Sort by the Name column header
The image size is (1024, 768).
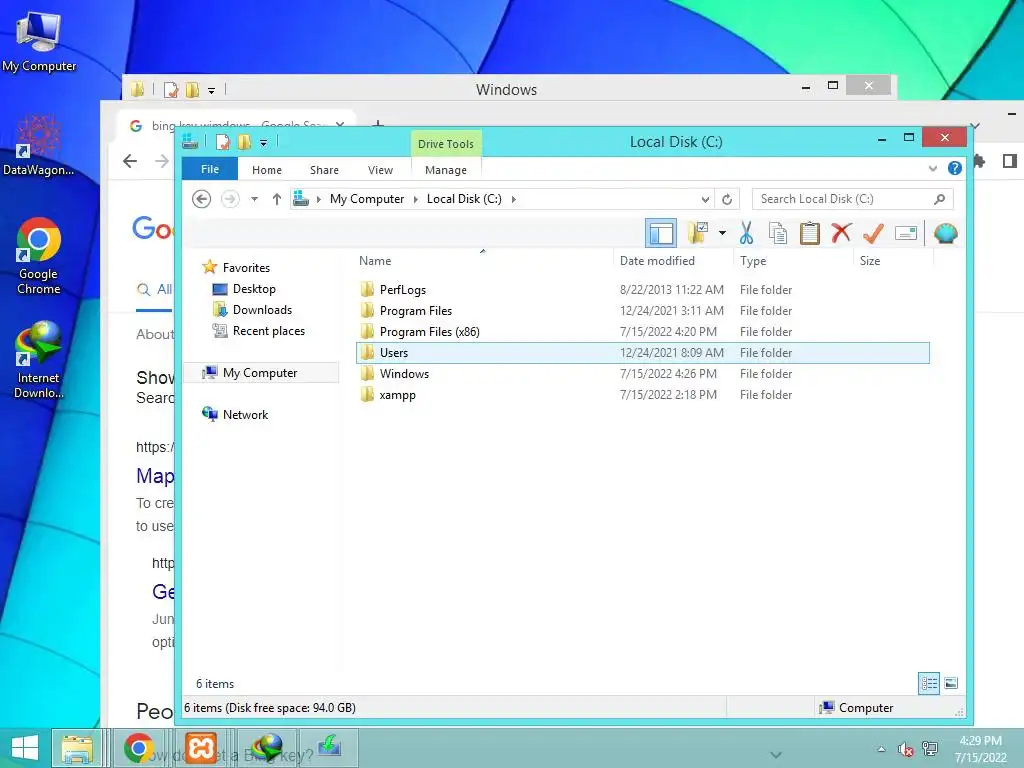375,261
